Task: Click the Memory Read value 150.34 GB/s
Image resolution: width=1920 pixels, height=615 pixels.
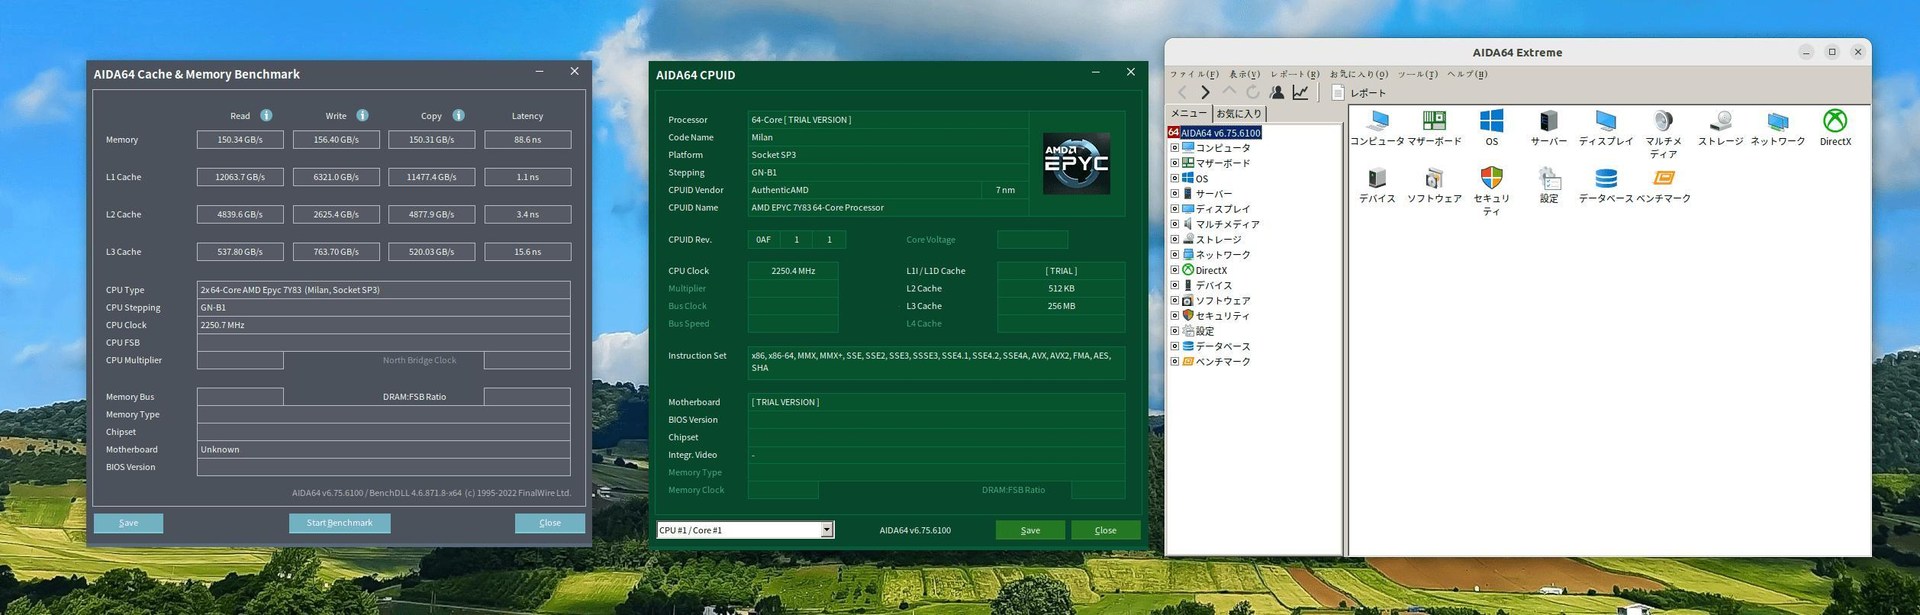Action: [240, 140]
